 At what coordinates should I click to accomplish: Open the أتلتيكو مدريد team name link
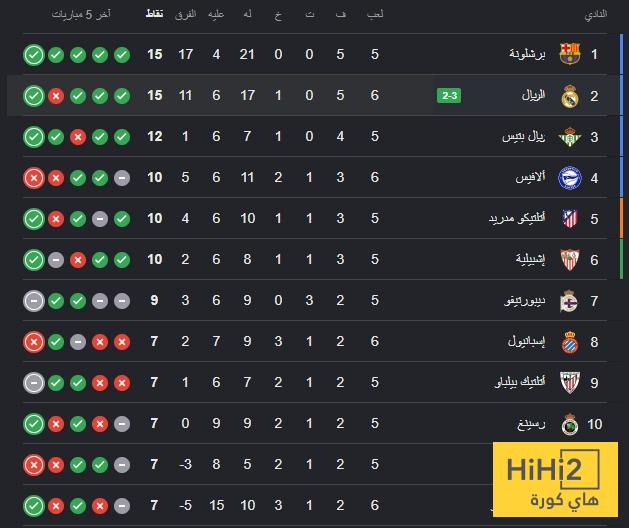[517, 218]
